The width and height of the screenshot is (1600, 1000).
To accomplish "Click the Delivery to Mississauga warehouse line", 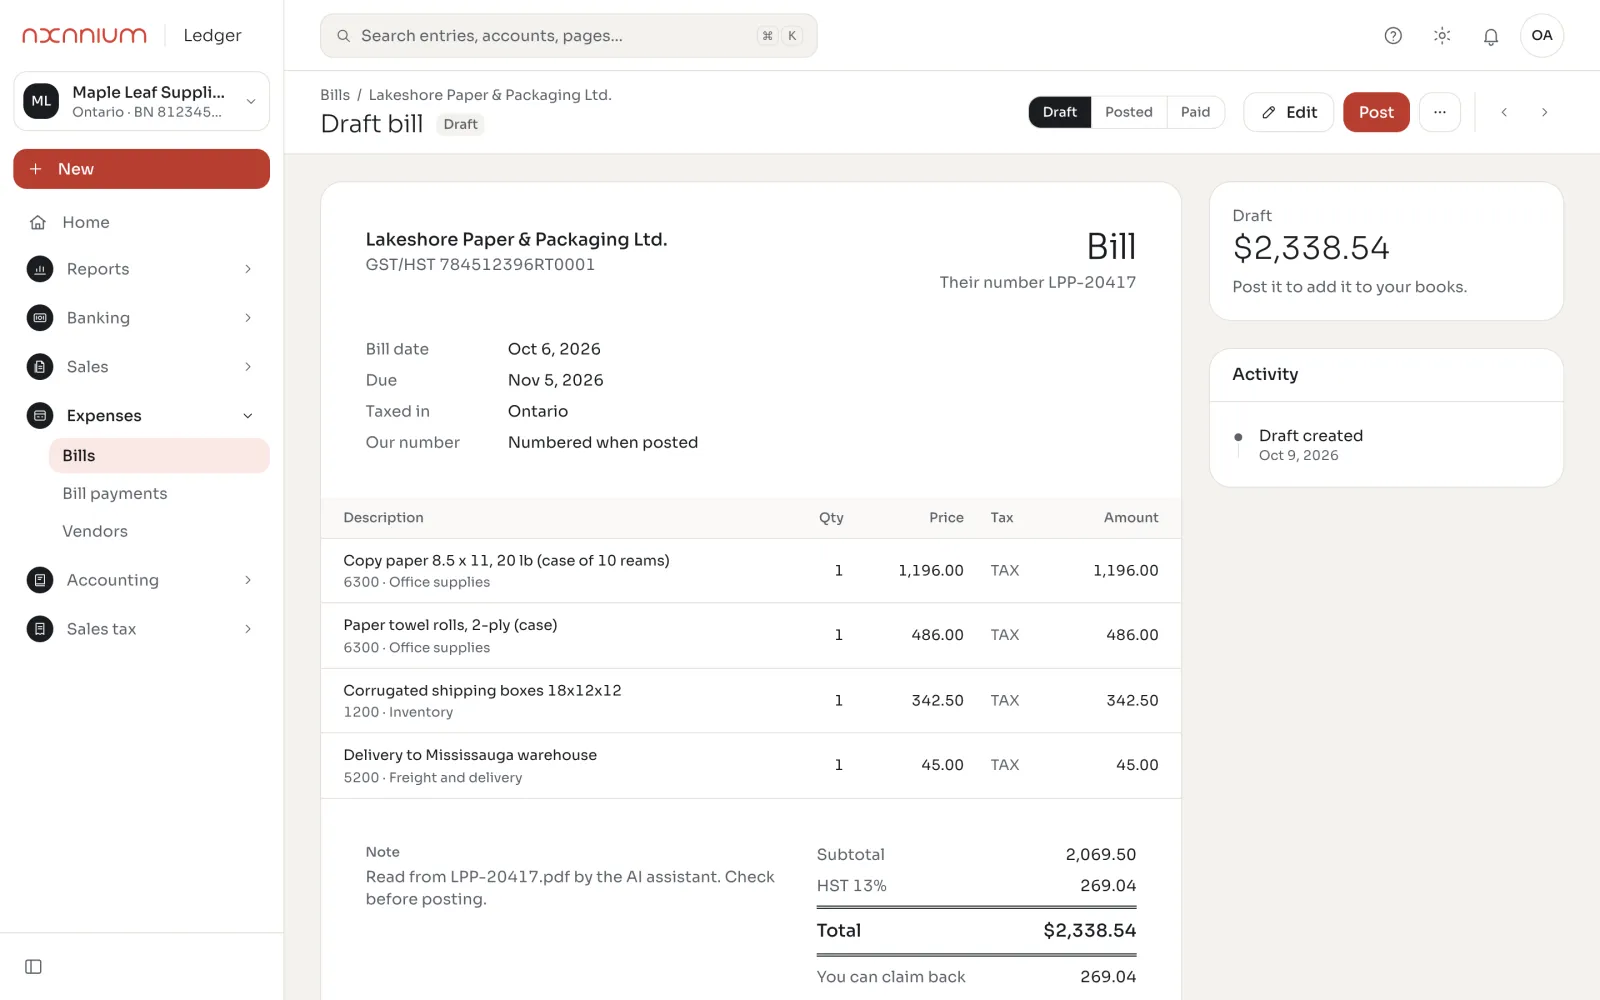I will [x=750, y=766].
